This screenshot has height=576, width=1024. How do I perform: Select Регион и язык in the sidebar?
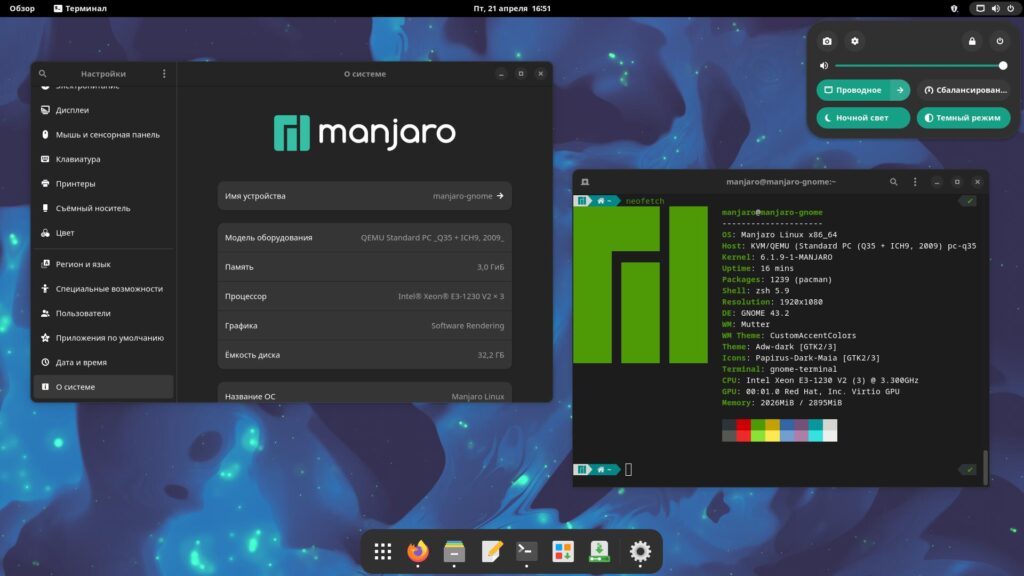tap(83, 264)
